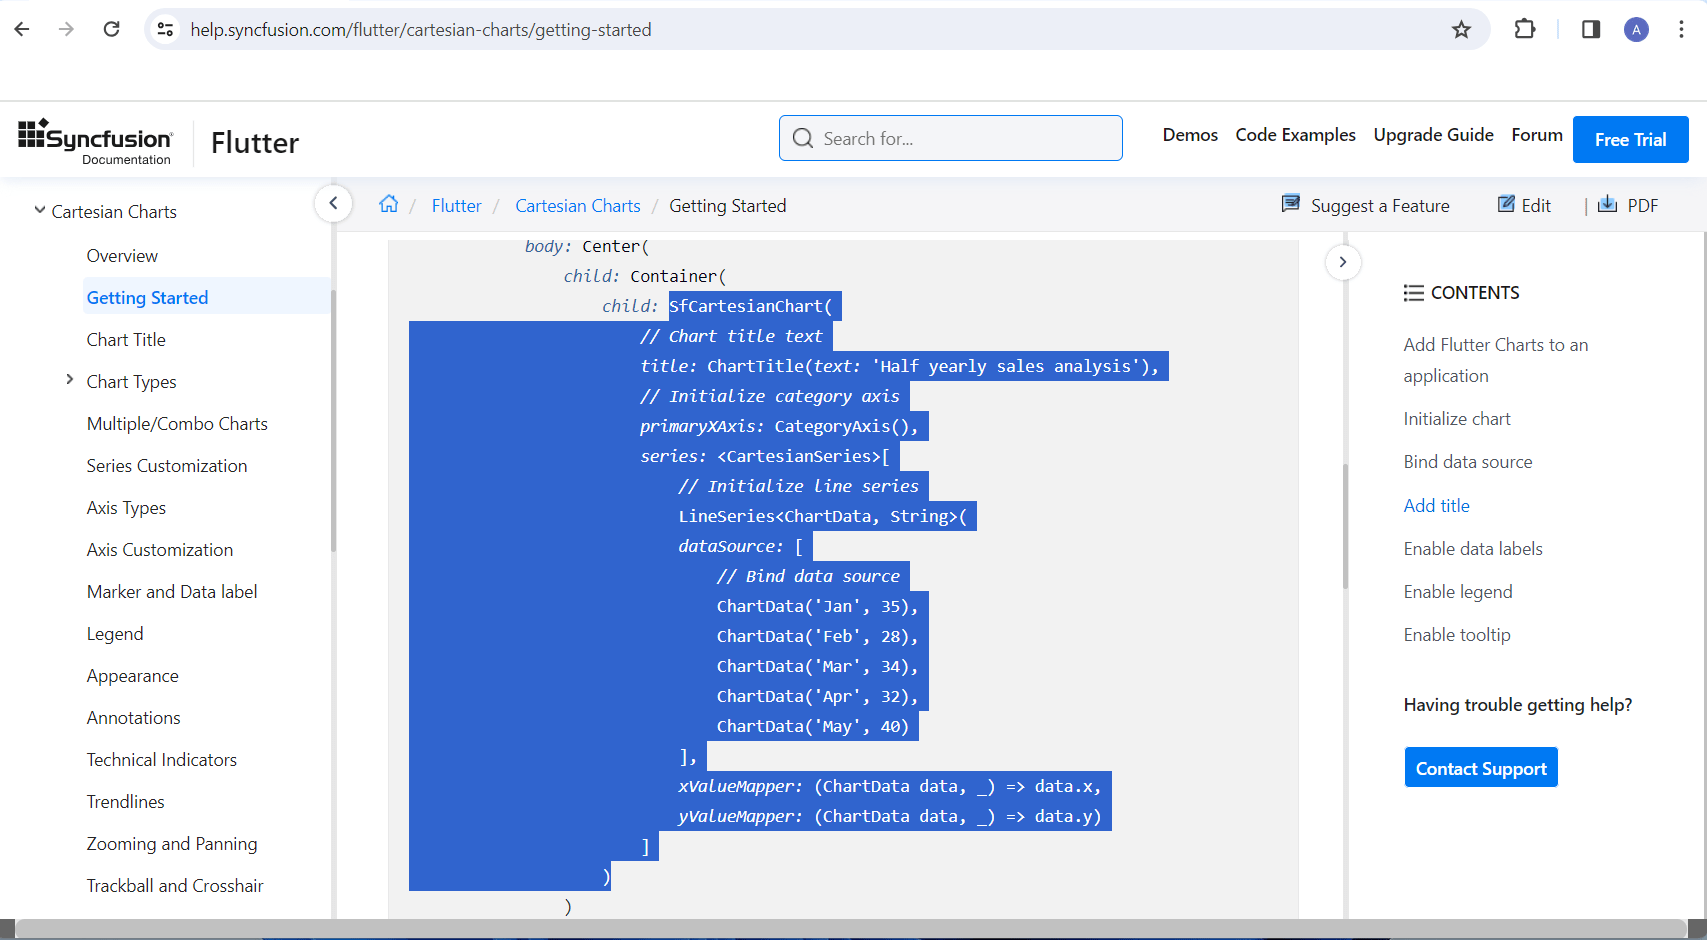Expand the Chart Types tree item
Image resolution: width=1707 pixels, height=940 pixels.
point(69,380)
